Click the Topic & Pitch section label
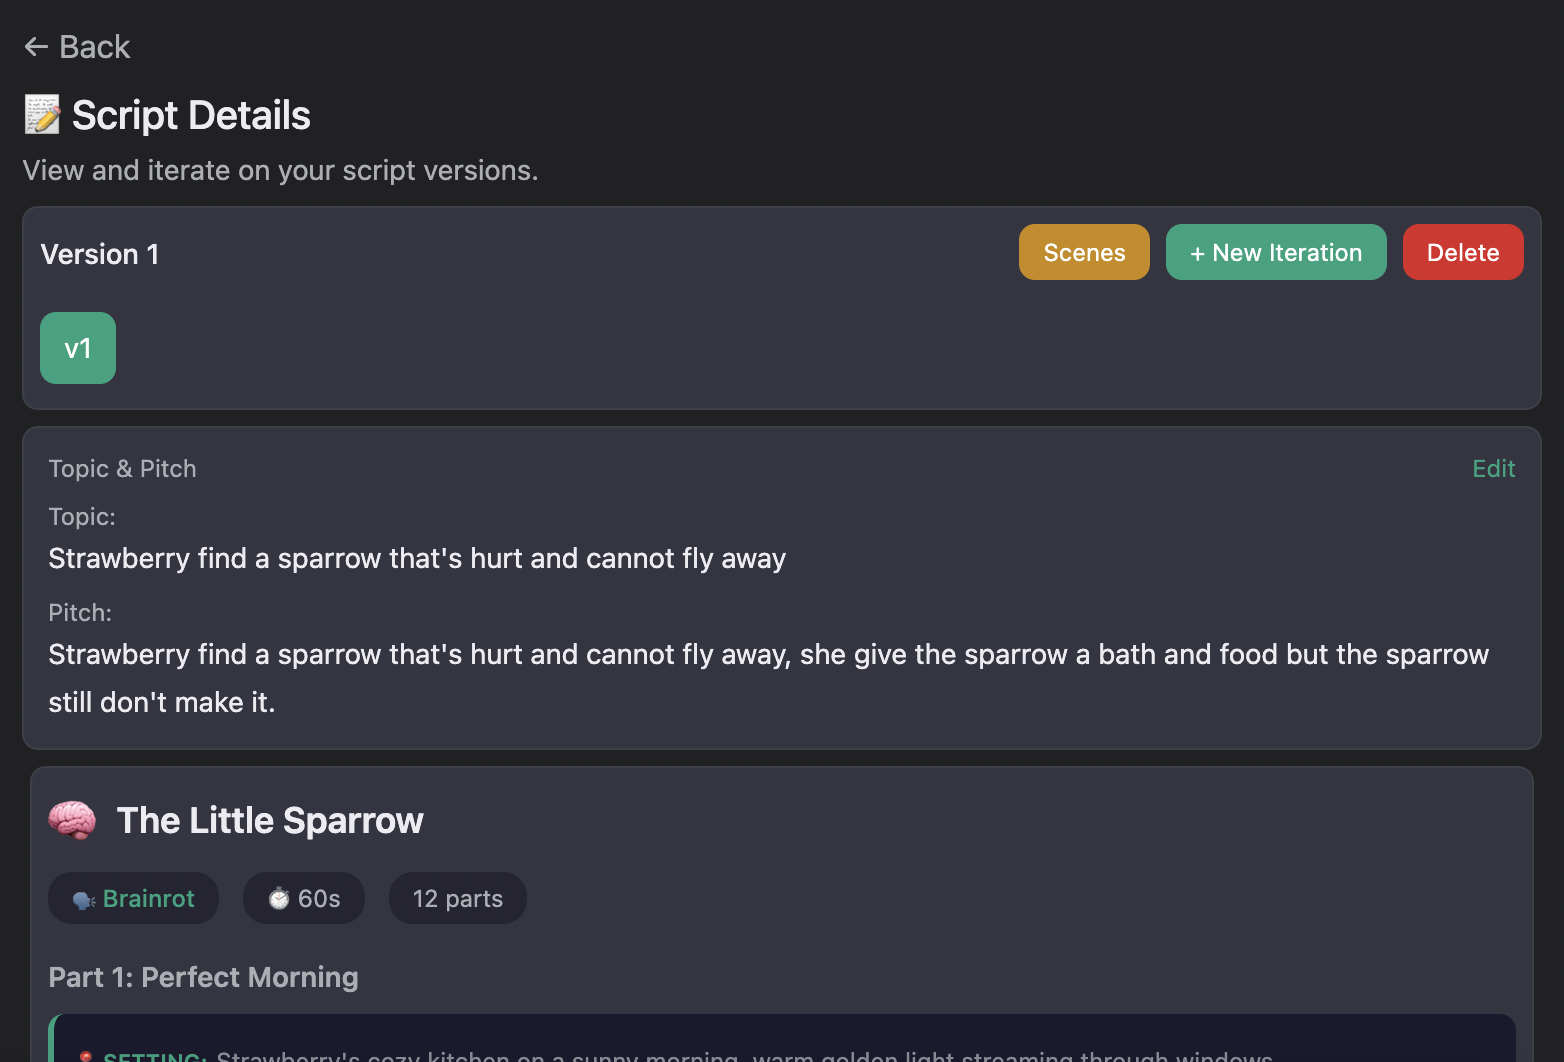The image size is (1564, 1062). [x=122, y=469]
